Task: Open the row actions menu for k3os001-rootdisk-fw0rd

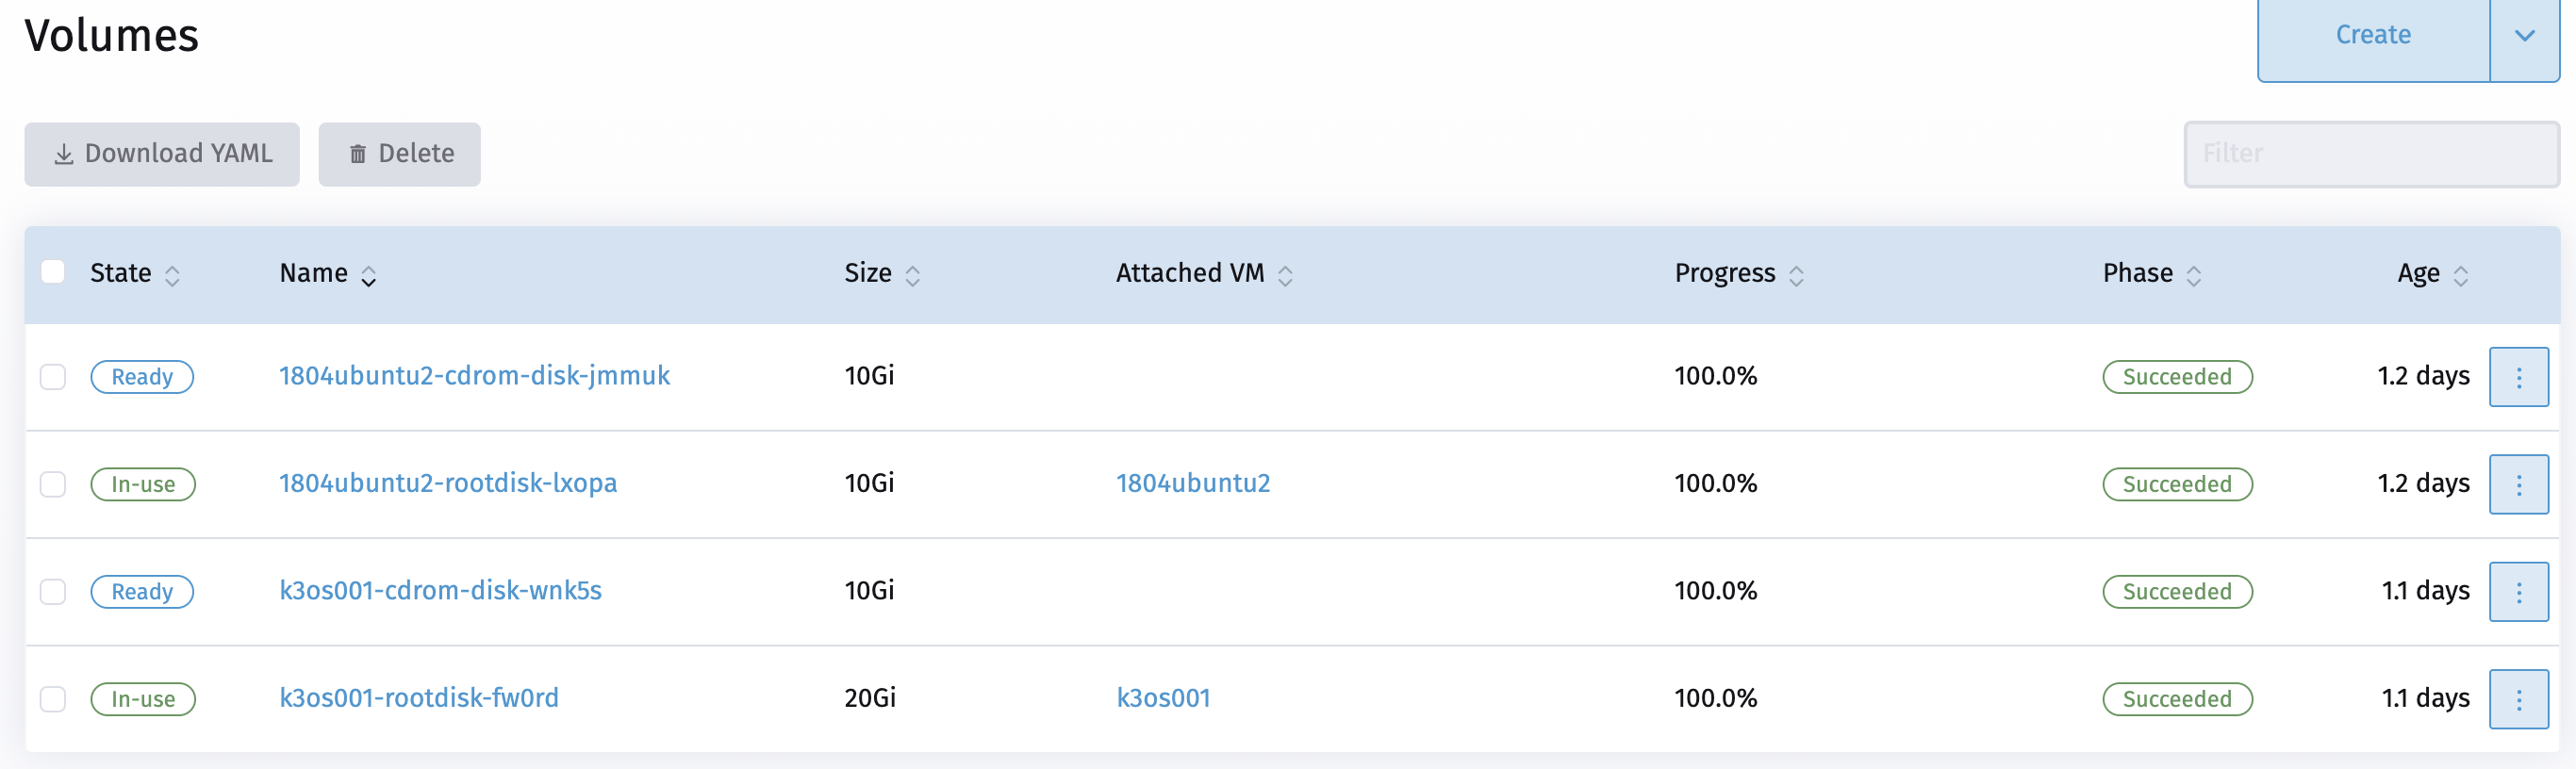Action: coord(2518,698)
